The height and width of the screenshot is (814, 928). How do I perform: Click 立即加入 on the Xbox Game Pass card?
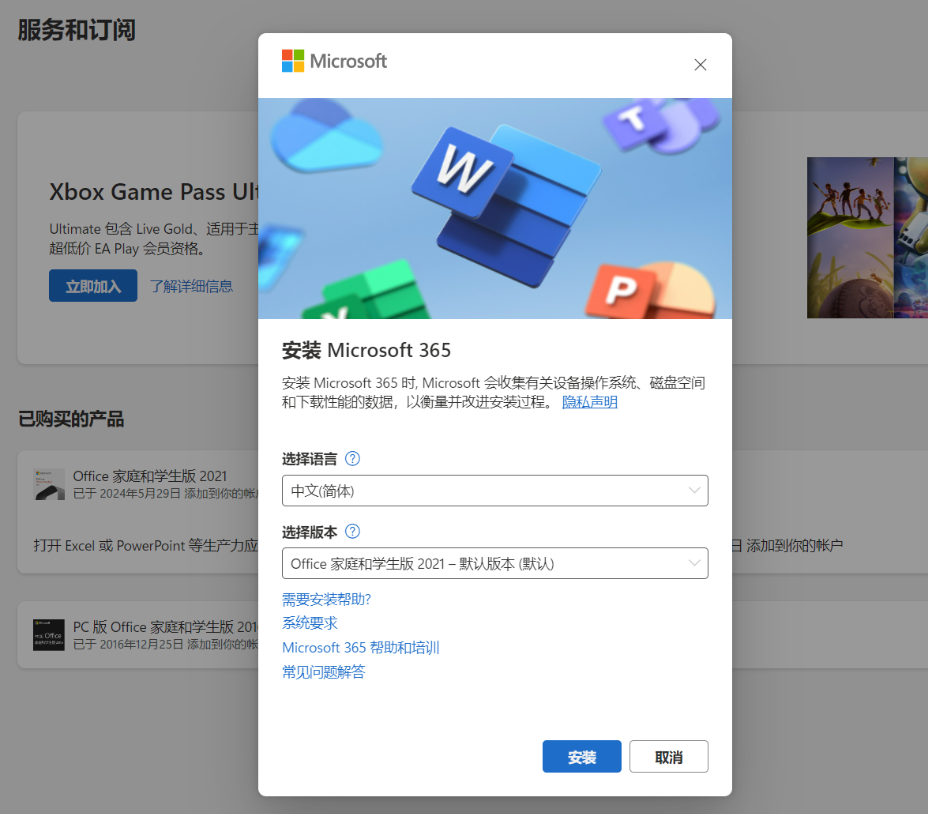pos(93,286)
